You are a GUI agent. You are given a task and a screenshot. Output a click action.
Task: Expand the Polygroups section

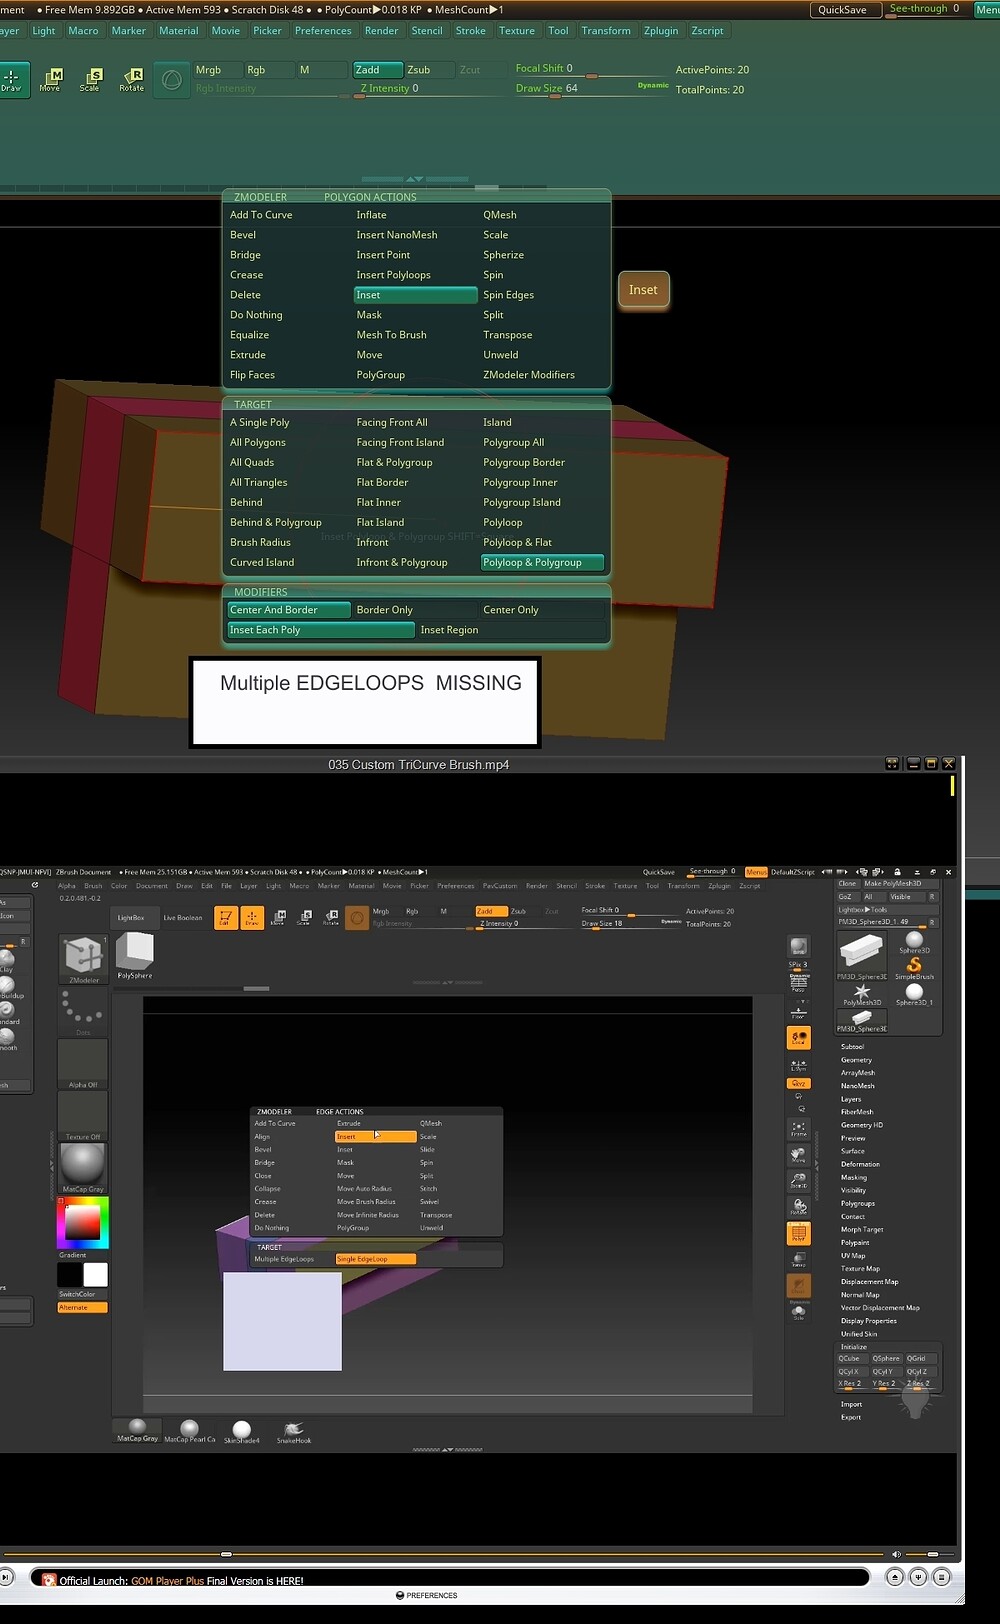[858, 1203]
